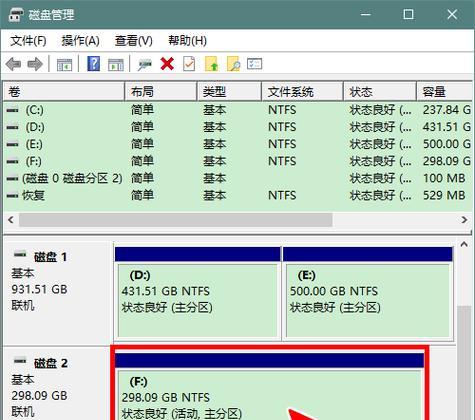475x420 pixels.
Task: Click the yellow folder with green arrow icon
Action: (211, 64)
